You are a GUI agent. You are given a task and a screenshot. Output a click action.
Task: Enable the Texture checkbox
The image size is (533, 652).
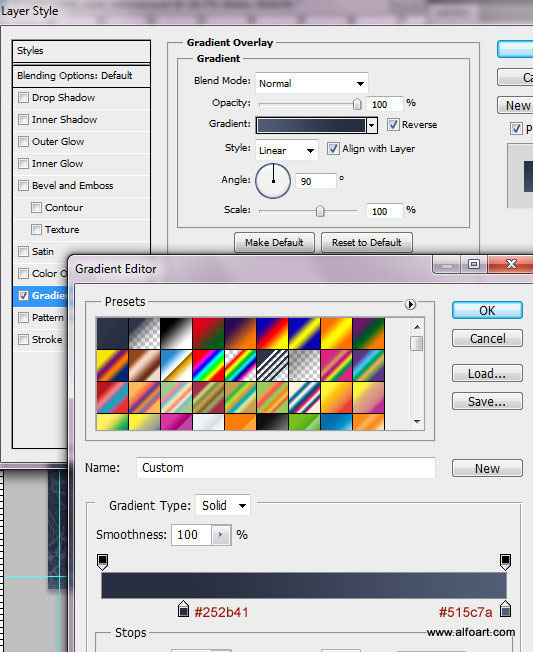[36, 229]
